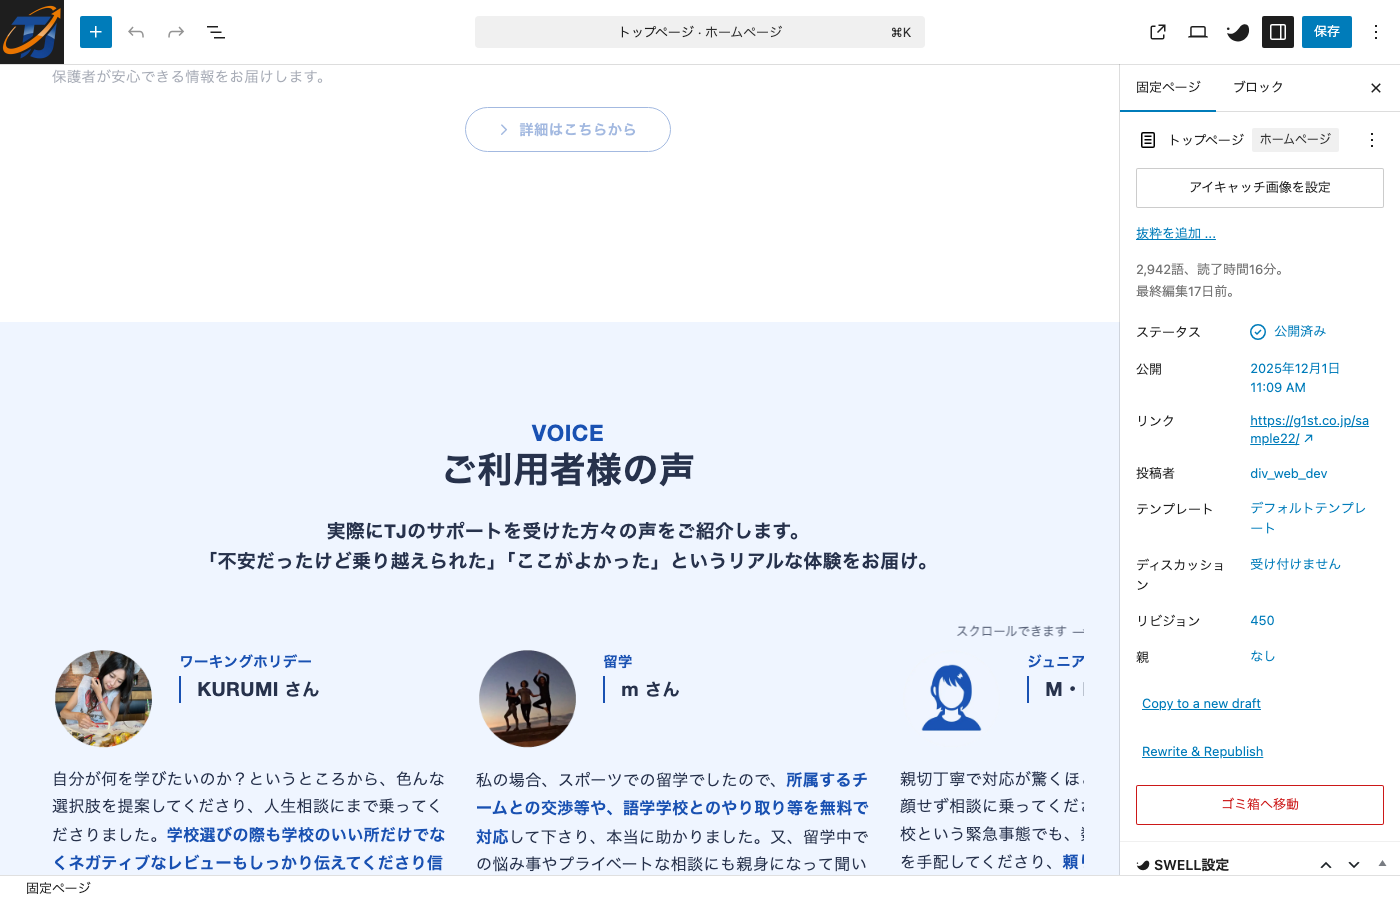This screenshot has width=1400, height=900.
Task: Click the 保存 save button
Action: pos(1326,32)
